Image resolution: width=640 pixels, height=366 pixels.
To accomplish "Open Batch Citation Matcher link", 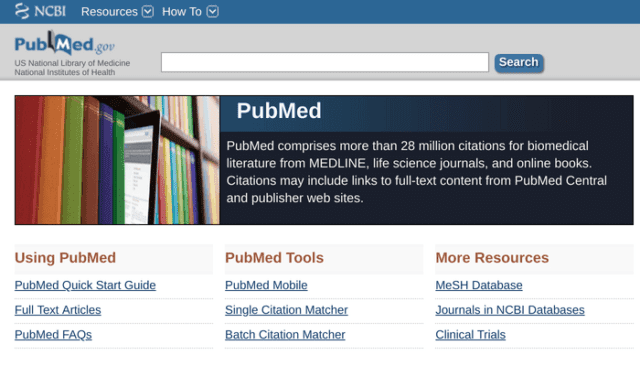I will point(285,335).
